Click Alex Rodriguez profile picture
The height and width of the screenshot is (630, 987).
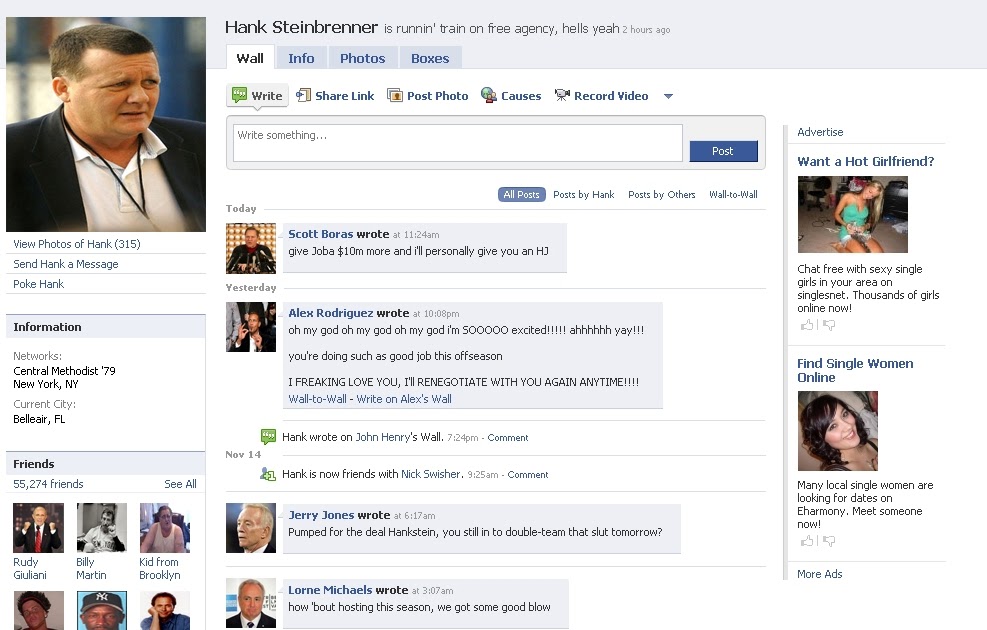[x=251, y=327]
